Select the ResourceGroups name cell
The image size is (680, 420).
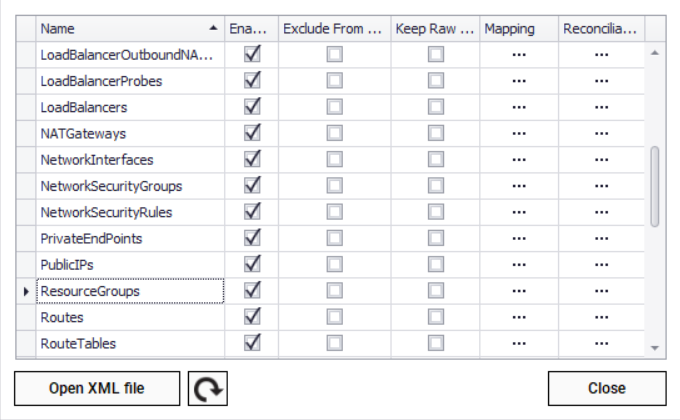pyautogui.click(x=129, y=291)
